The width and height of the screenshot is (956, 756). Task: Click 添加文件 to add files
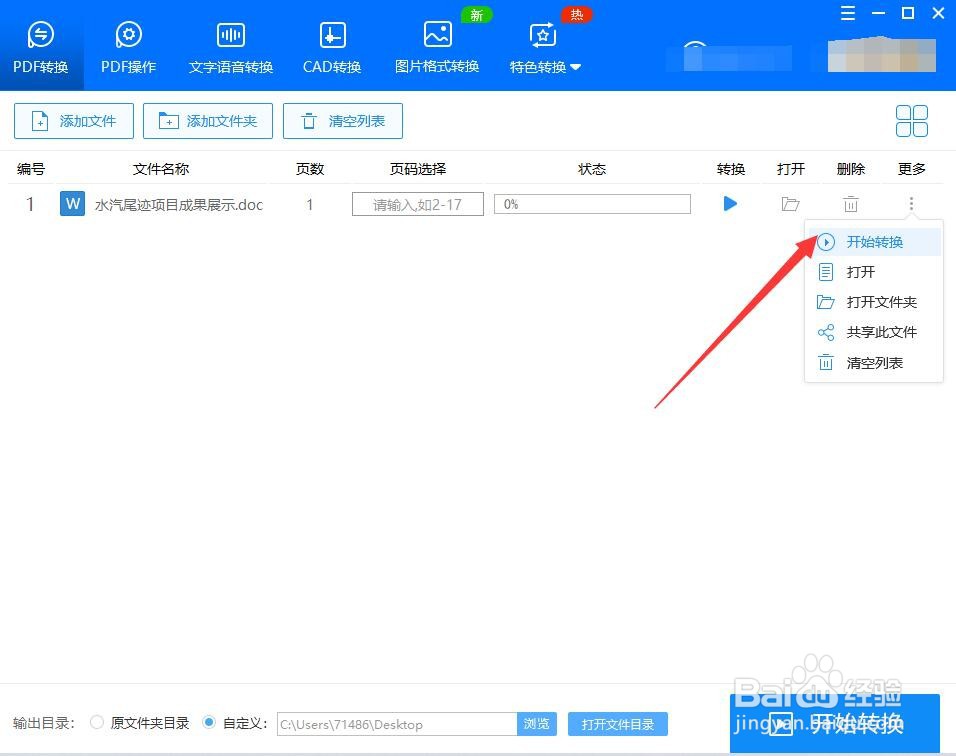point(73,121)
